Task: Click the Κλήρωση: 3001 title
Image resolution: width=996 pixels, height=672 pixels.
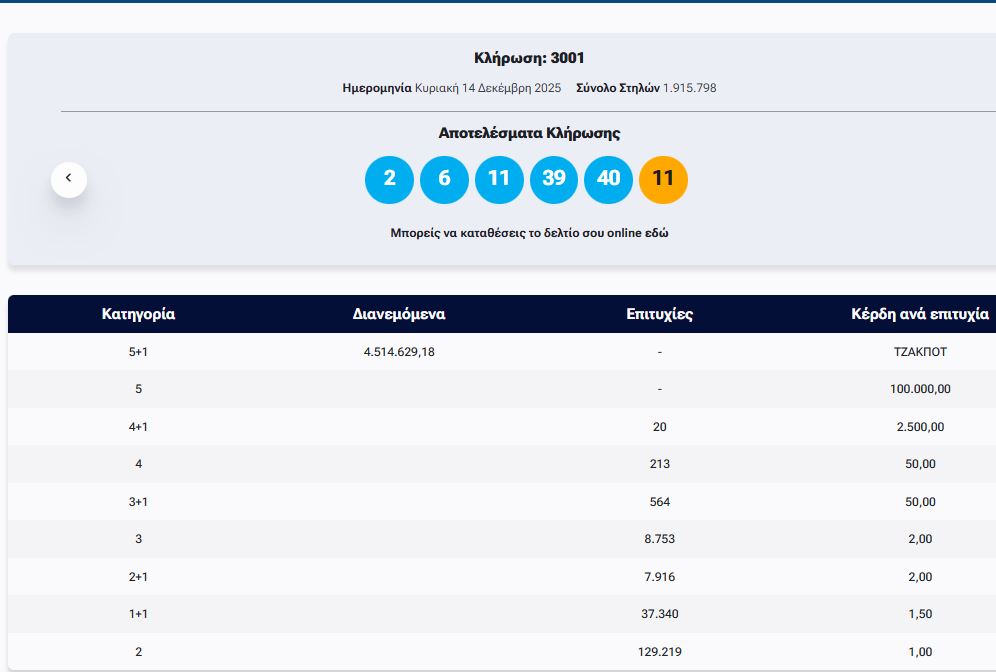Action: (x=529, y=58)
